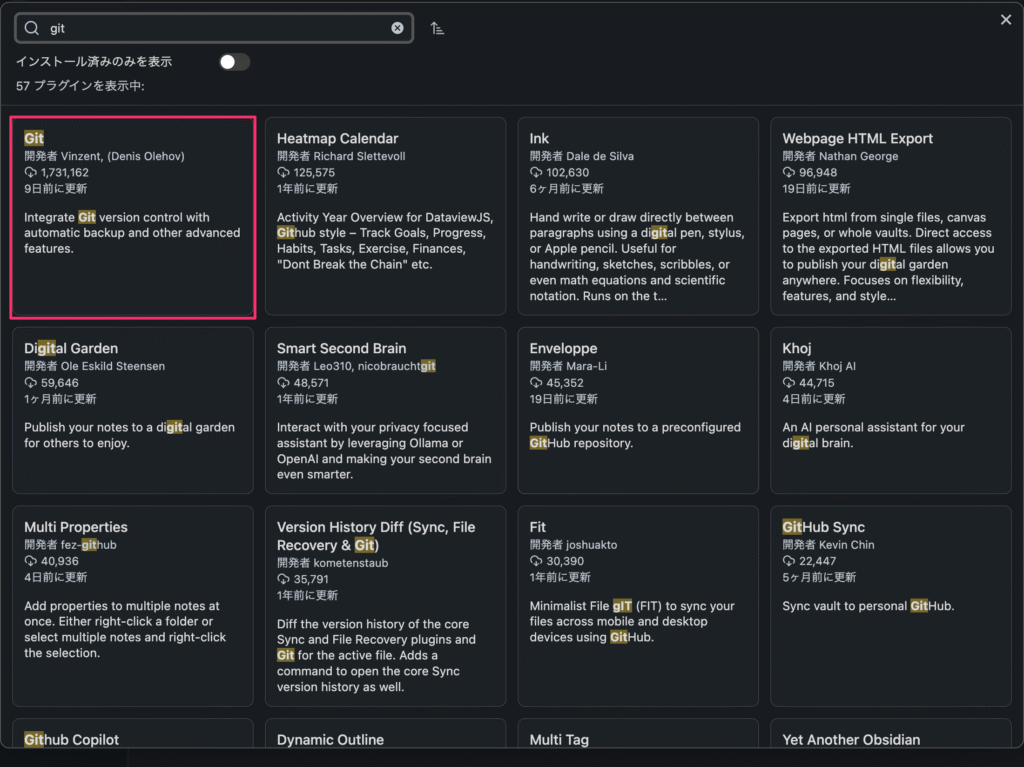Toggle show installed plugins only switch
The height and width of the screenshot is (767, 1024).
click(234, 62)
